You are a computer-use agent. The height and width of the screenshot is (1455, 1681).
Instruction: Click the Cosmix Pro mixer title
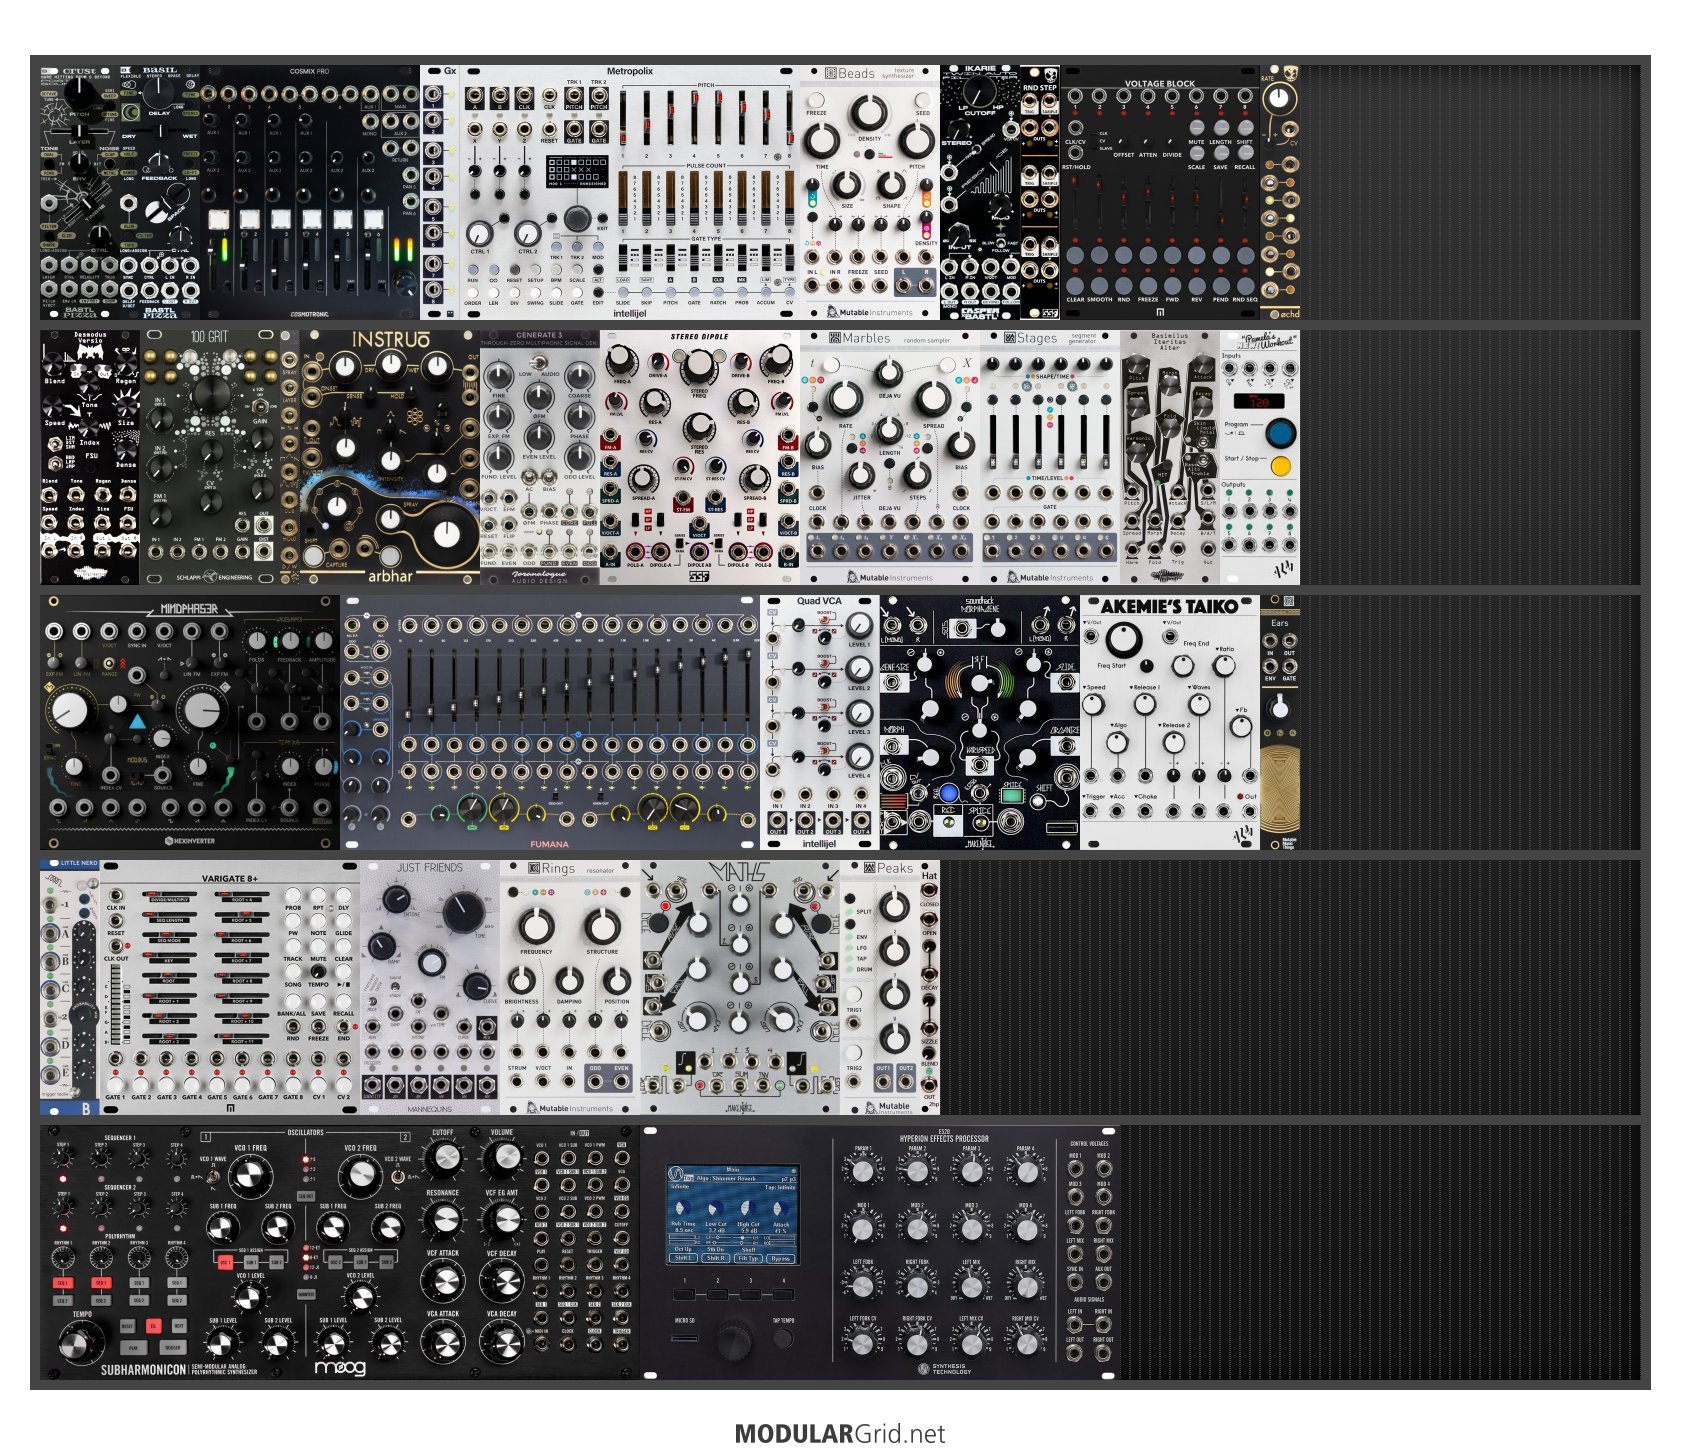pyautogui.click(x=309, y=72)
